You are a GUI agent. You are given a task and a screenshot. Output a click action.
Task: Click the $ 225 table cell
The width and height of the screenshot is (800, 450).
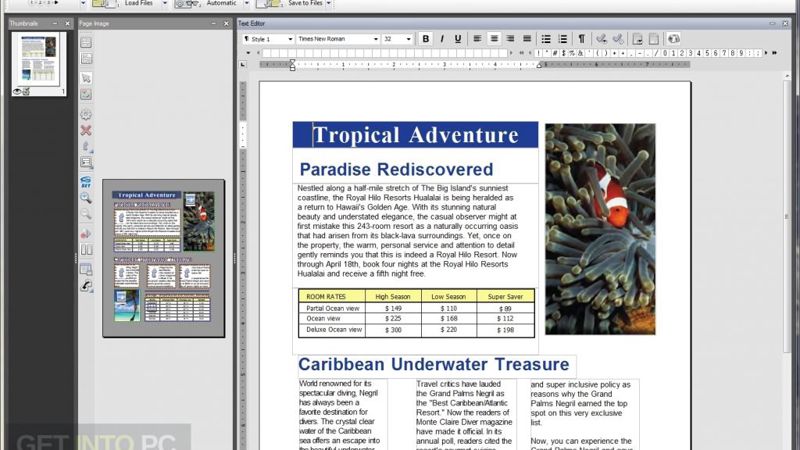coord(393,318)
